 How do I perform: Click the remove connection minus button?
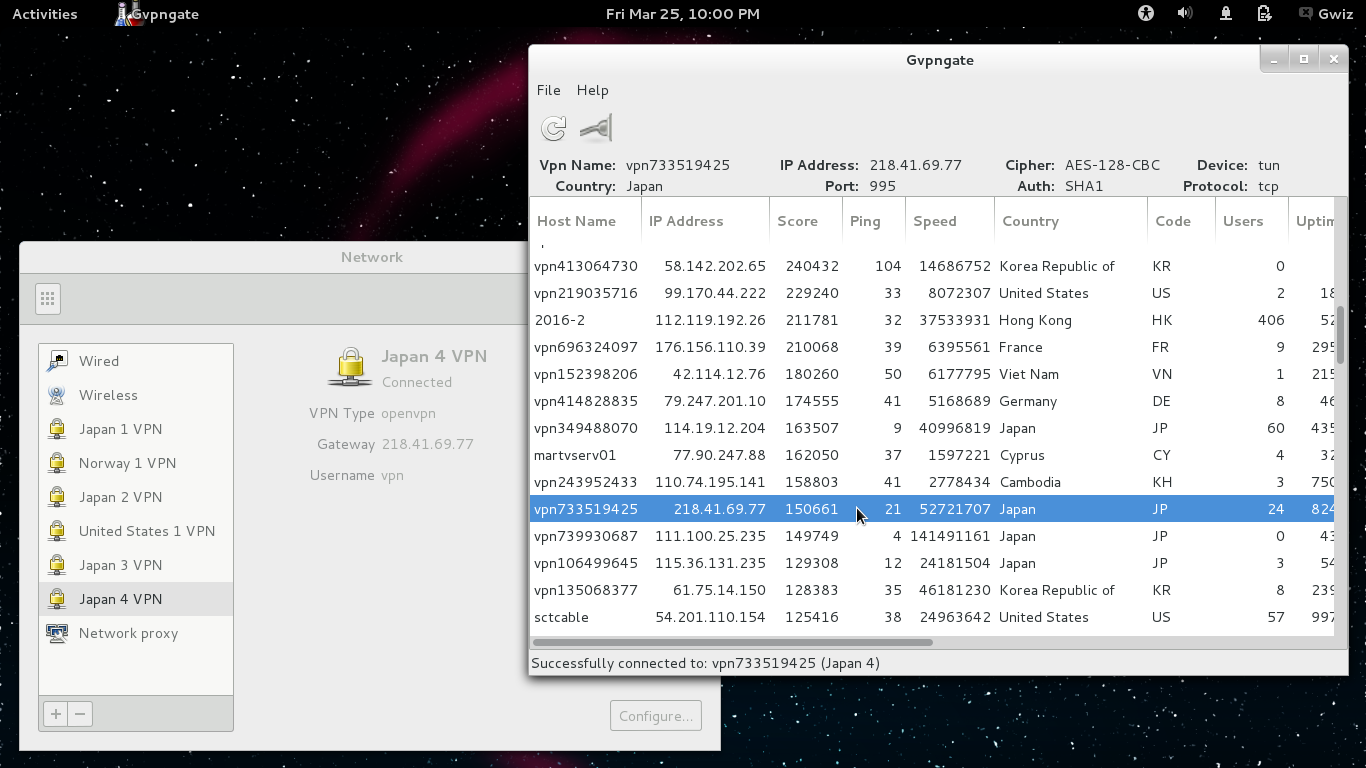click(x=80, y=714)
